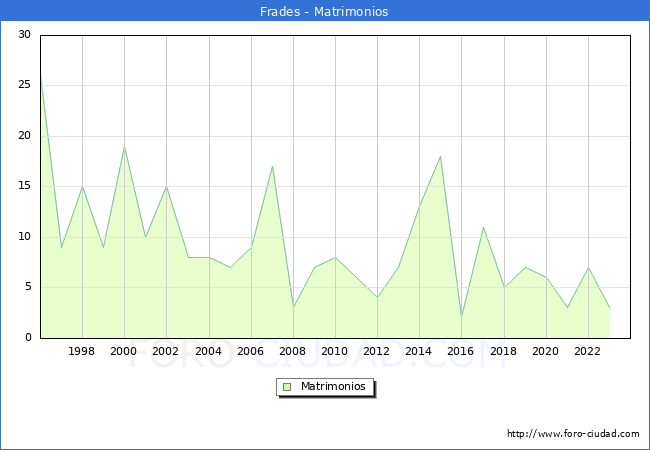Click the 2006 x-axis label
Screen dimensions: 650x450
[250, 351]
